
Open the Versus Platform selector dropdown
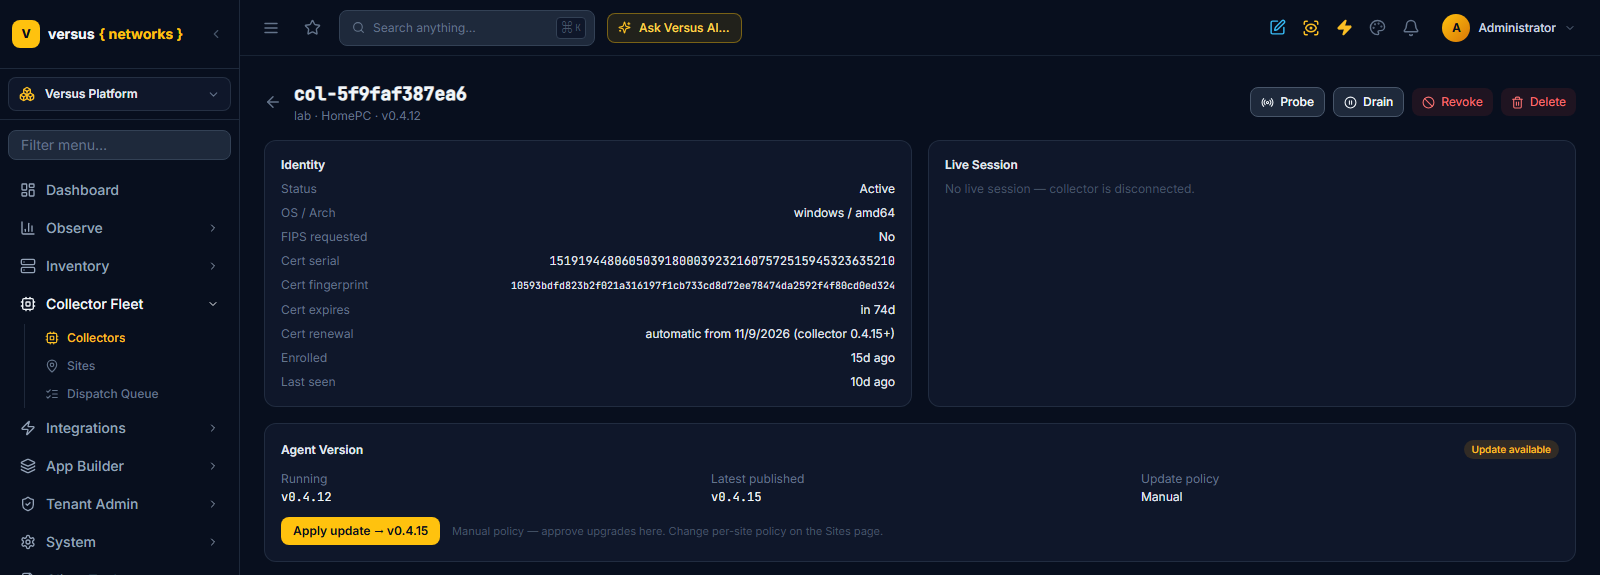pyautogui.click(x=119, y=94)
